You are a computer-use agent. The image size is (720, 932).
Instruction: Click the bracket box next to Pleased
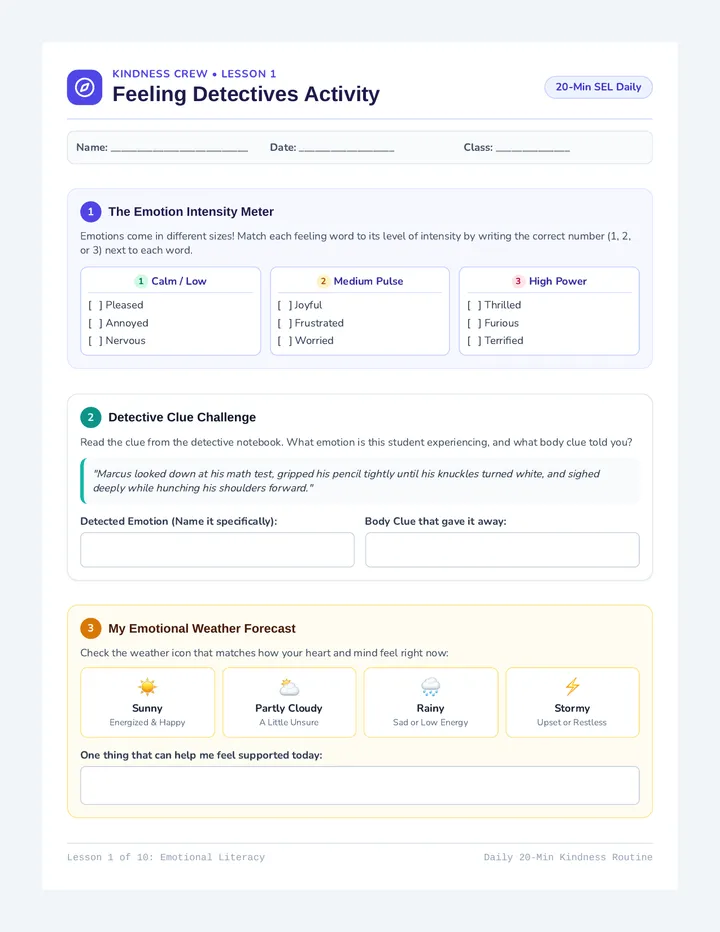point(95,305)
